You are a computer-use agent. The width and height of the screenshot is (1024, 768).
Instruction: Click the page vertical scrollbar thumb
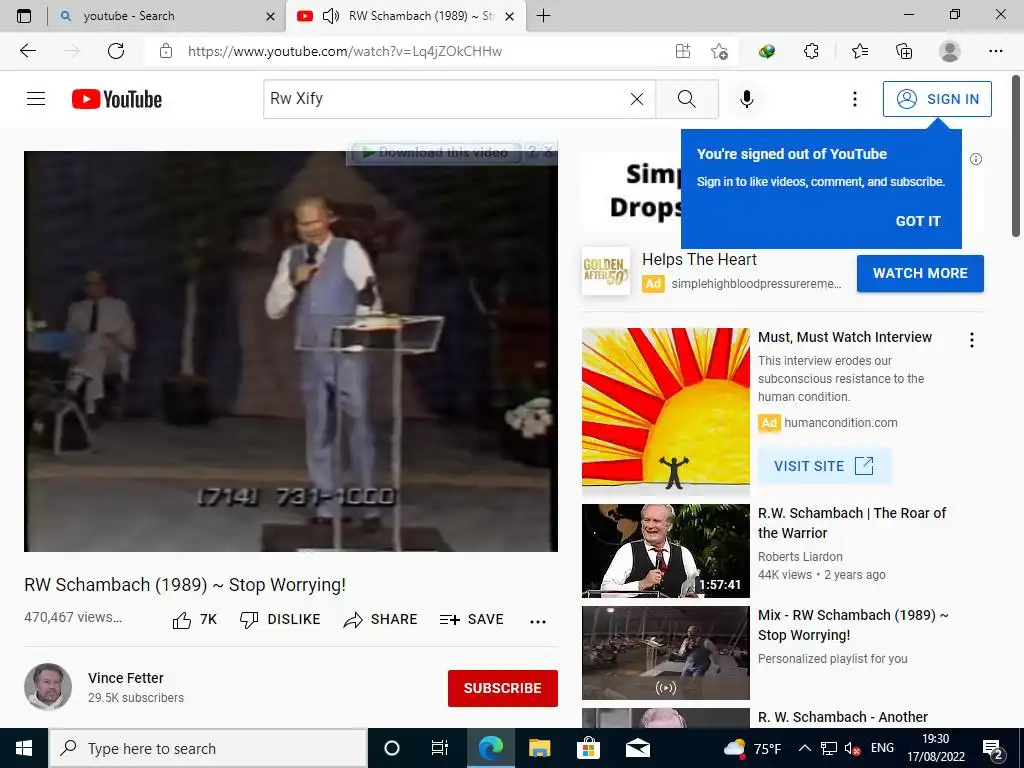(1016, 157)
